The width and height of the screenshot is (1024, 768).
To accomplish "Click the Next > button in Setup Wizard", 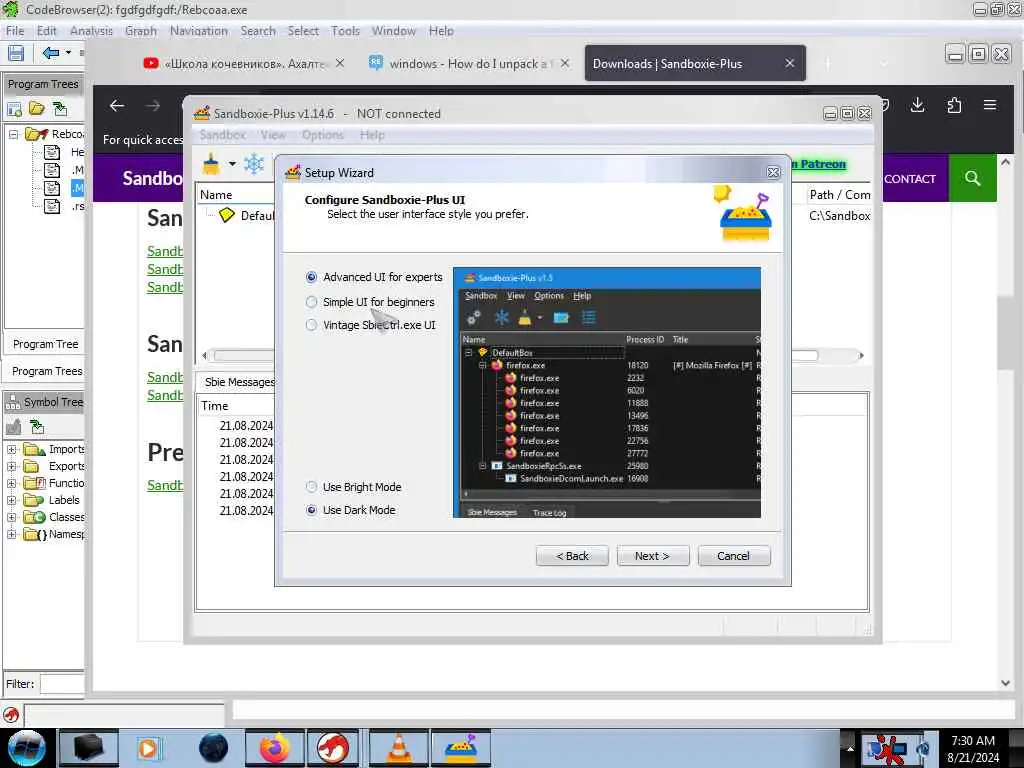I will tap(652, 556).
